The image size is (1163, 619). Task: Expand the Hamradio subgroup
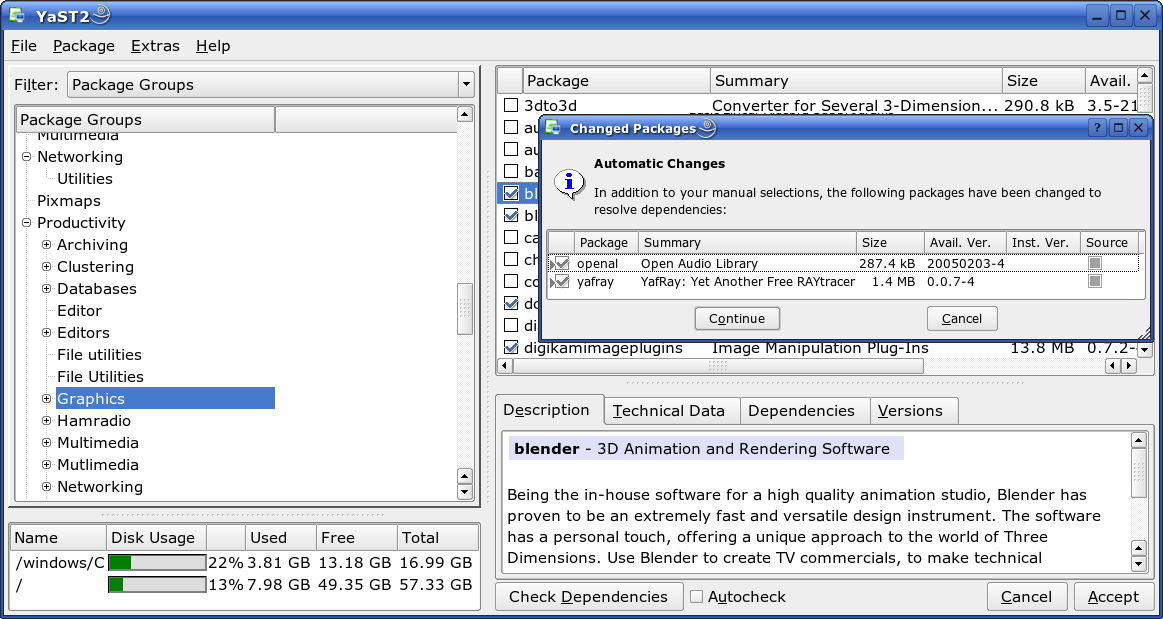[x=47, y=421]
